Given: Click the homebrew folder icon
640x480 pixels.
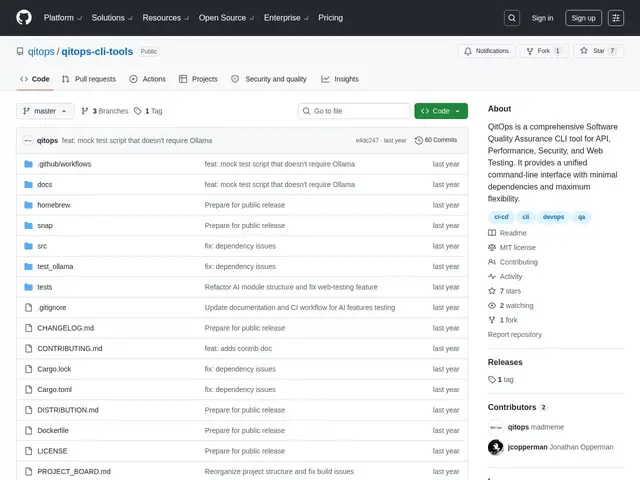Looking at the screenshot, I should (x=28, y=205).
